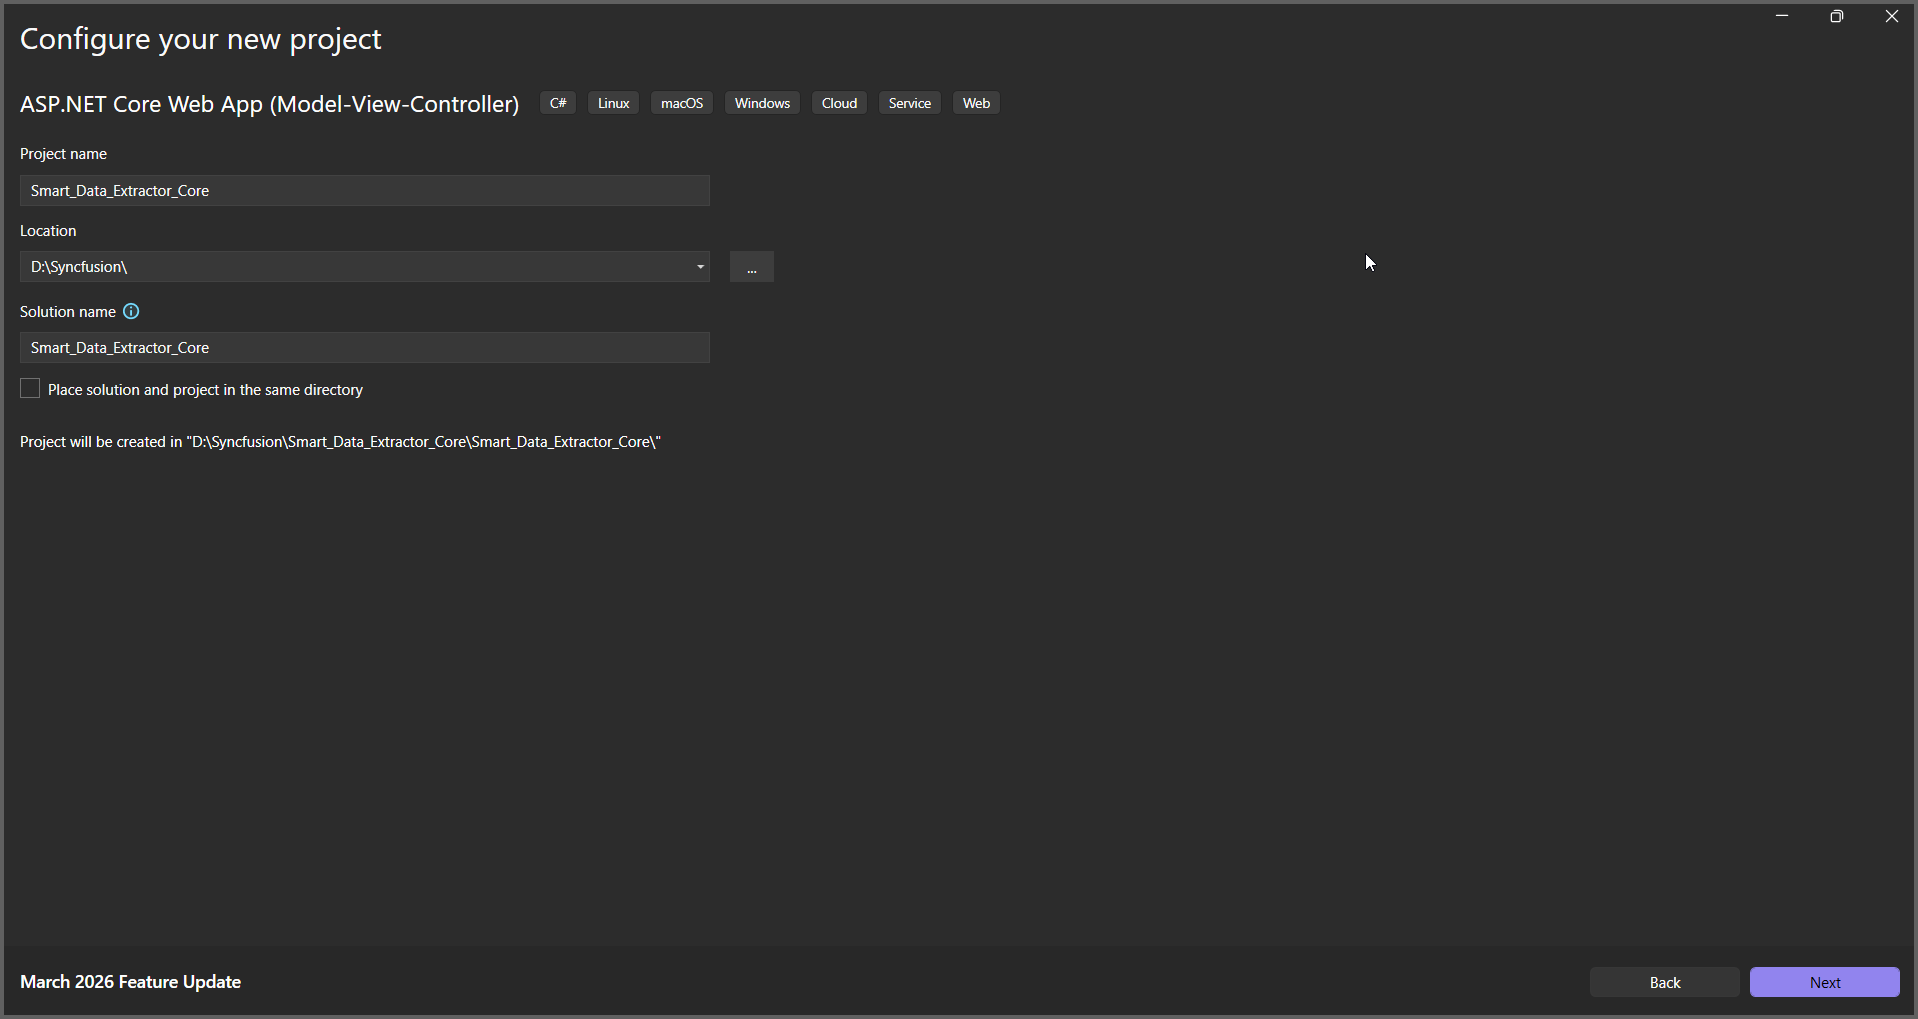Go Back to the previous step
The height and width of the screenshot is (1019, 1918).
1664,982
